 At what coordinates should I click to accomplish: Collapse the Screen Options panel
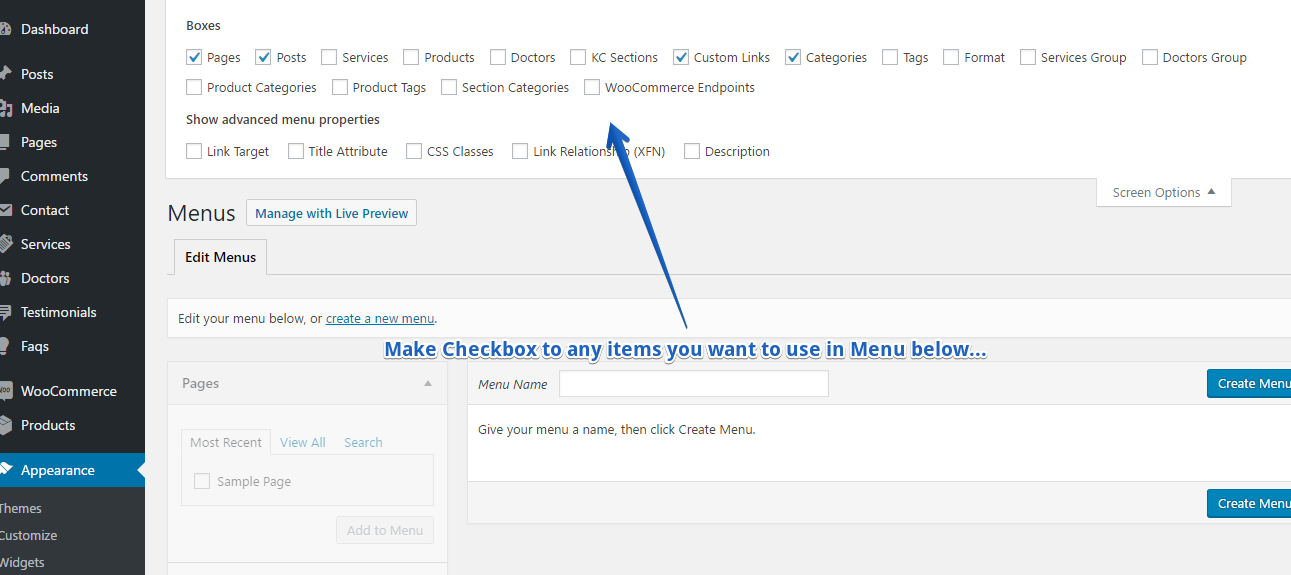coord(1163,192)
